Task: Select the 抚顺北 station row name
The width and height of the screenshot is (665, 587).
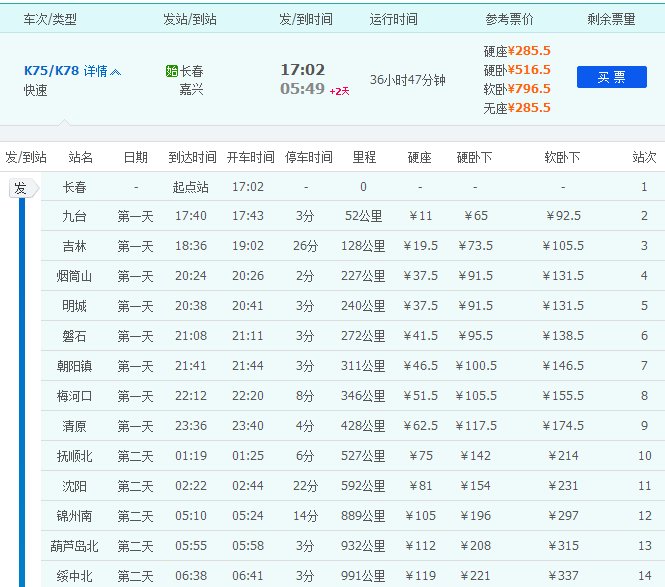Action: click(x=74, y=456)
